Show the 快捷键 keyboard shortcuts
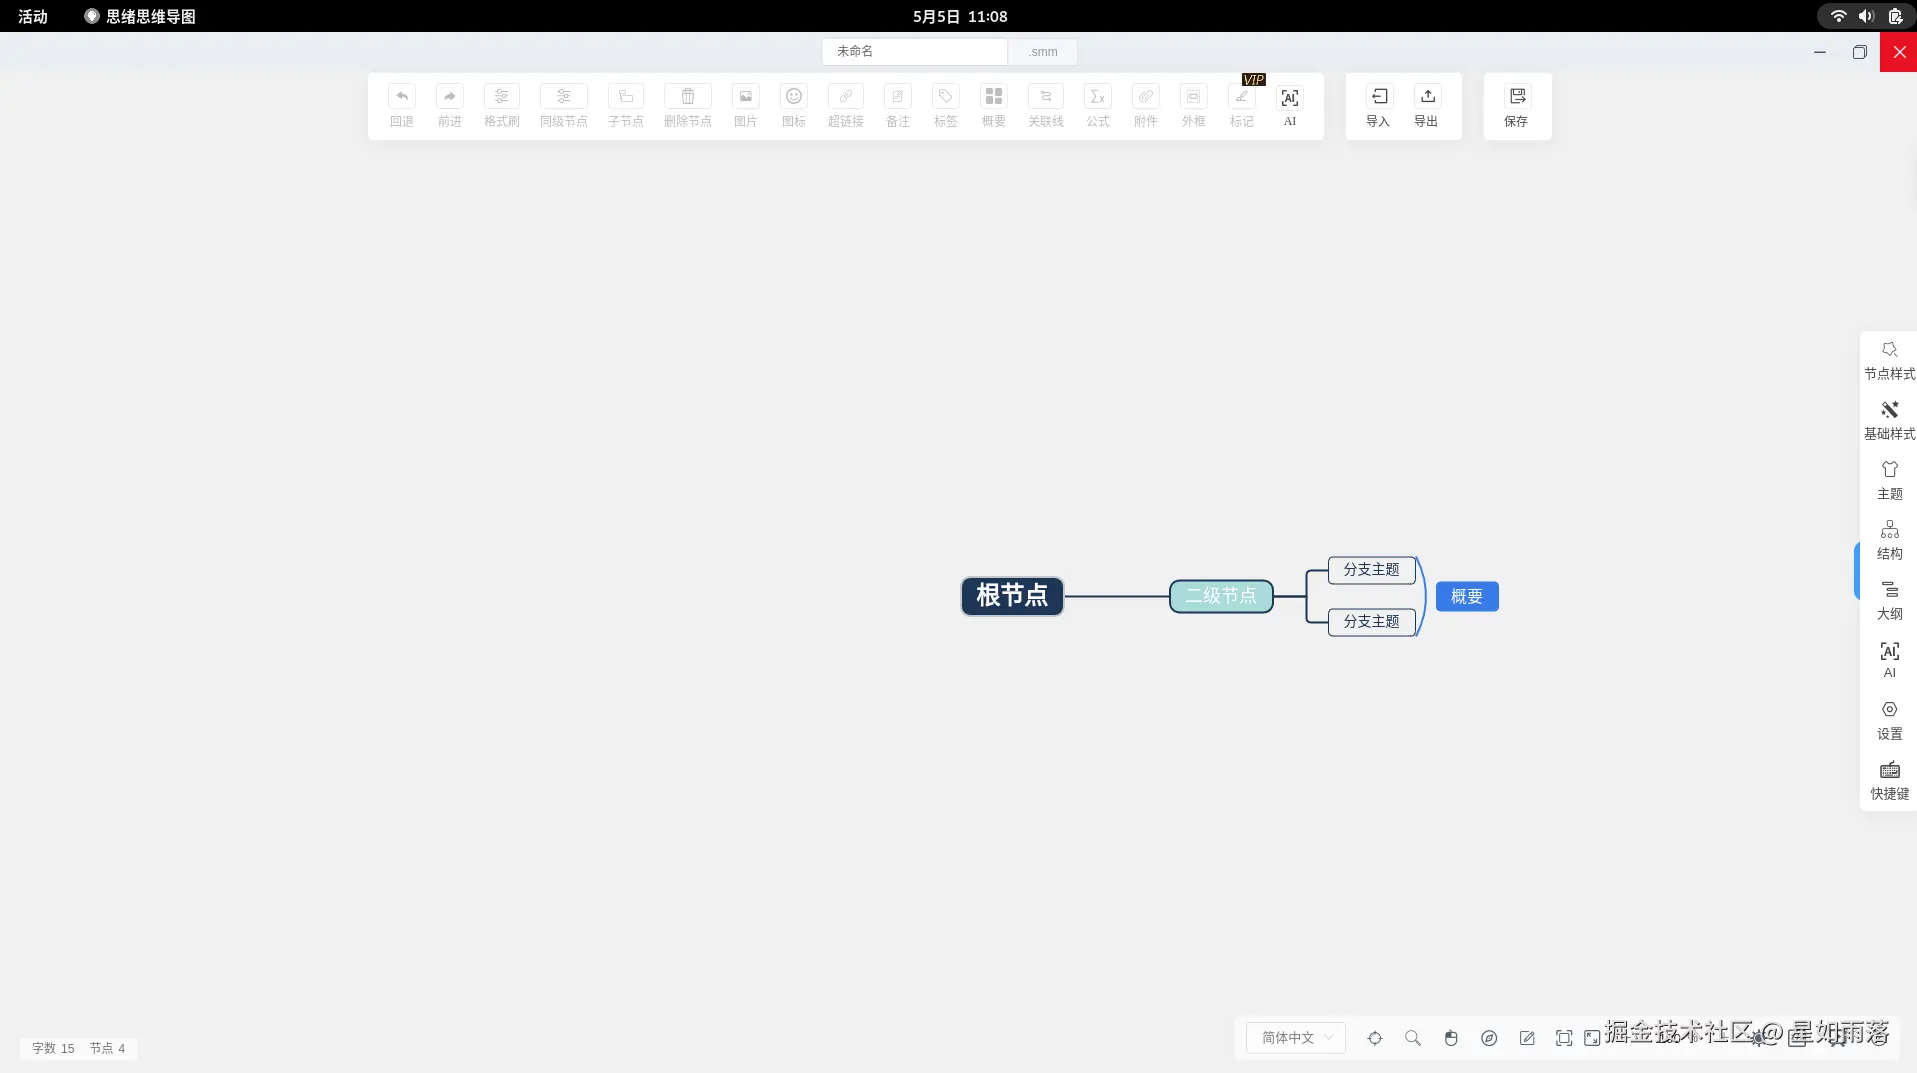 1889,780
